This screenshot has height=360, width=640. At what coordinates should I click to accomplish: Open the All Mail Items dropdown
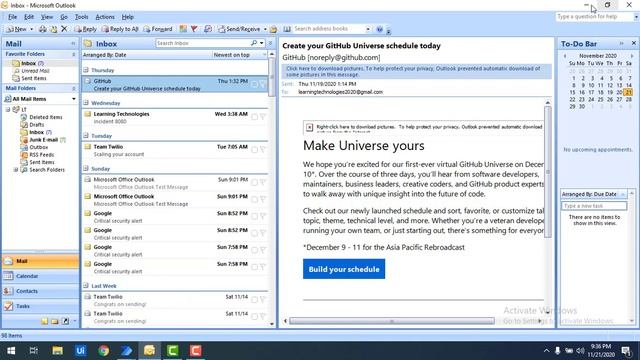coord(74,99)
